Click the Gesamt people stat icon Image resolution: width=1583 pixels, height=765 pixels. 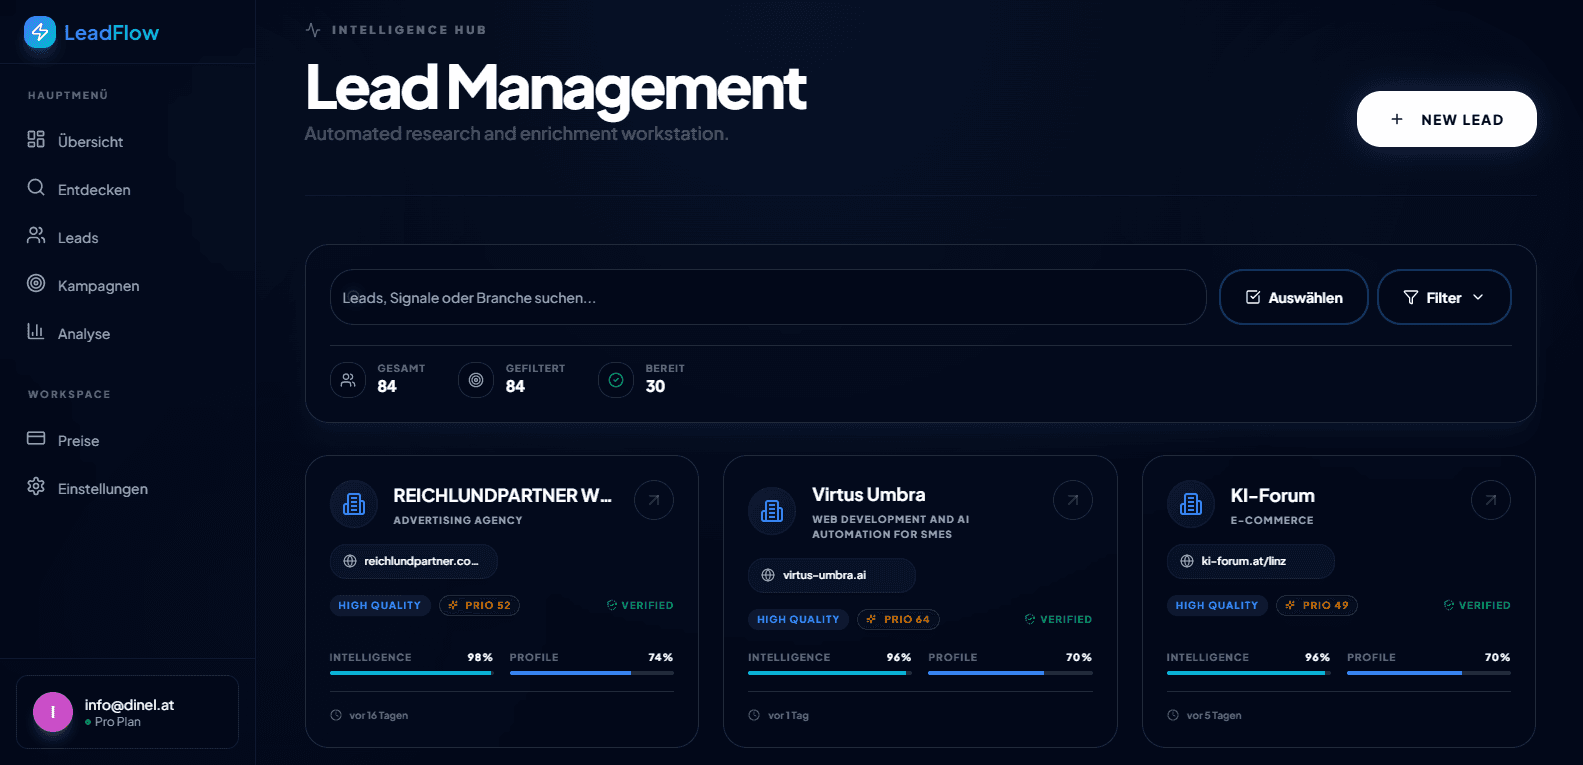click(348, 380)
